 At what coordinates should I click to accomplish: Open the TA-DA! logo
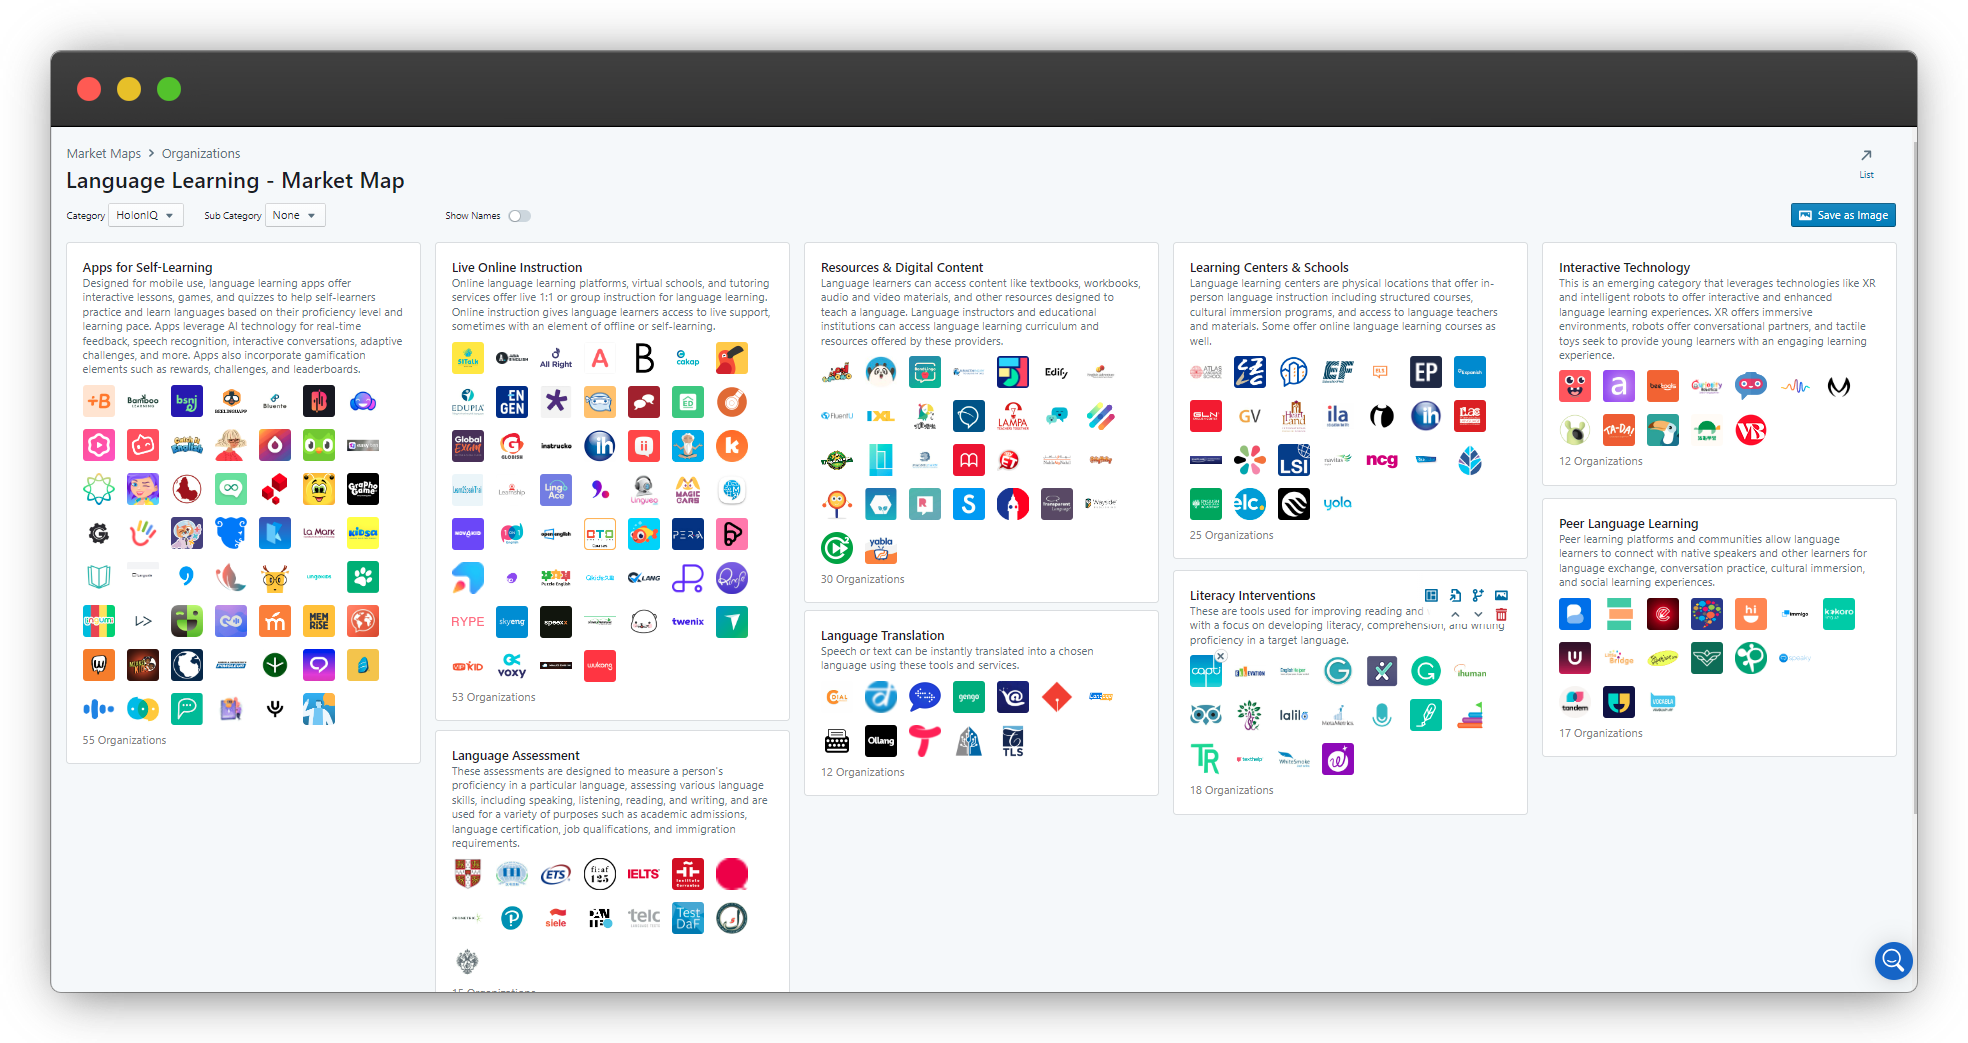(1618, 430)
